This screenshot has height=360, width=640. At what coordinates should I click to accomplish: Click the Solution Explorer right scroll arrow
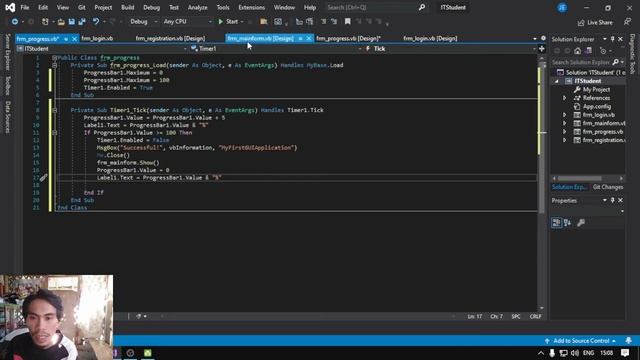click(x=621, y=178)
